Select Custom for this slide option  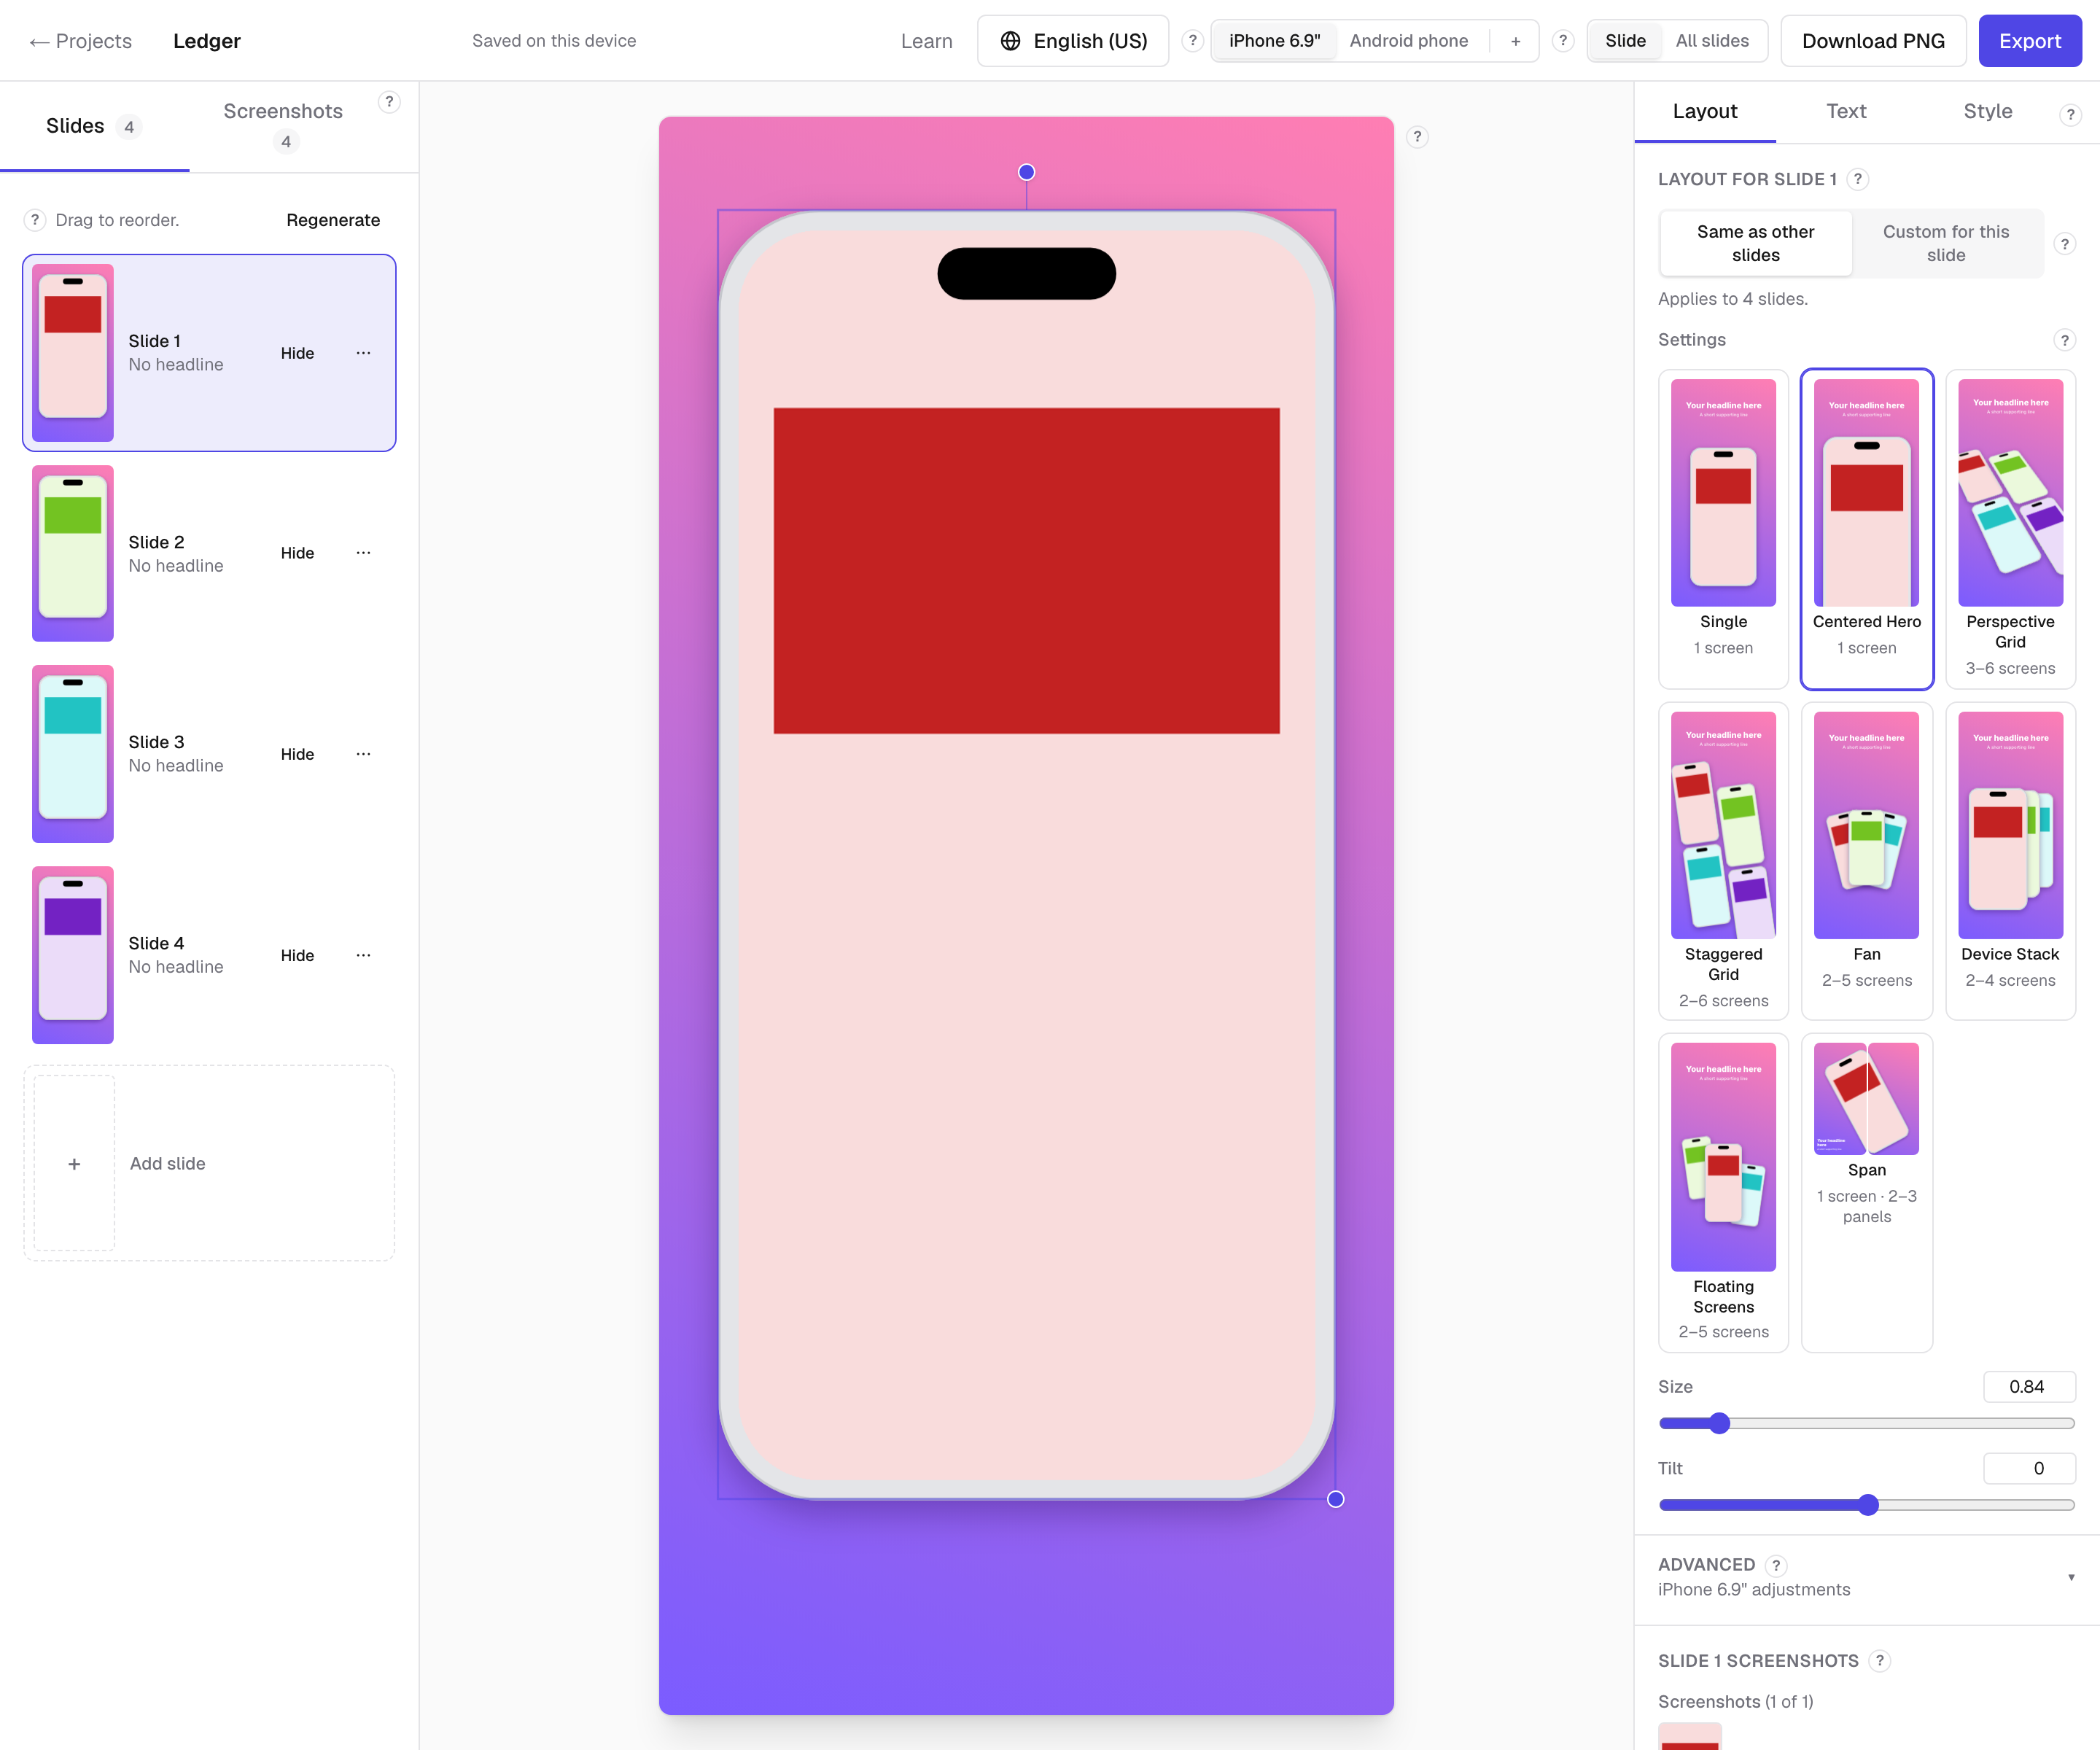(1946, 243)
